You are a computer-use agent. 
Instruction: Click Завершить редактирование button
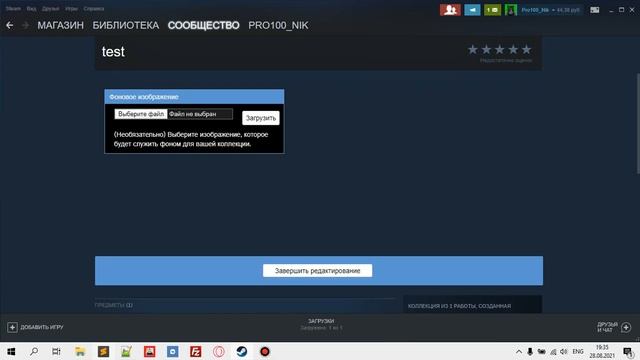(x=318, y=271)
